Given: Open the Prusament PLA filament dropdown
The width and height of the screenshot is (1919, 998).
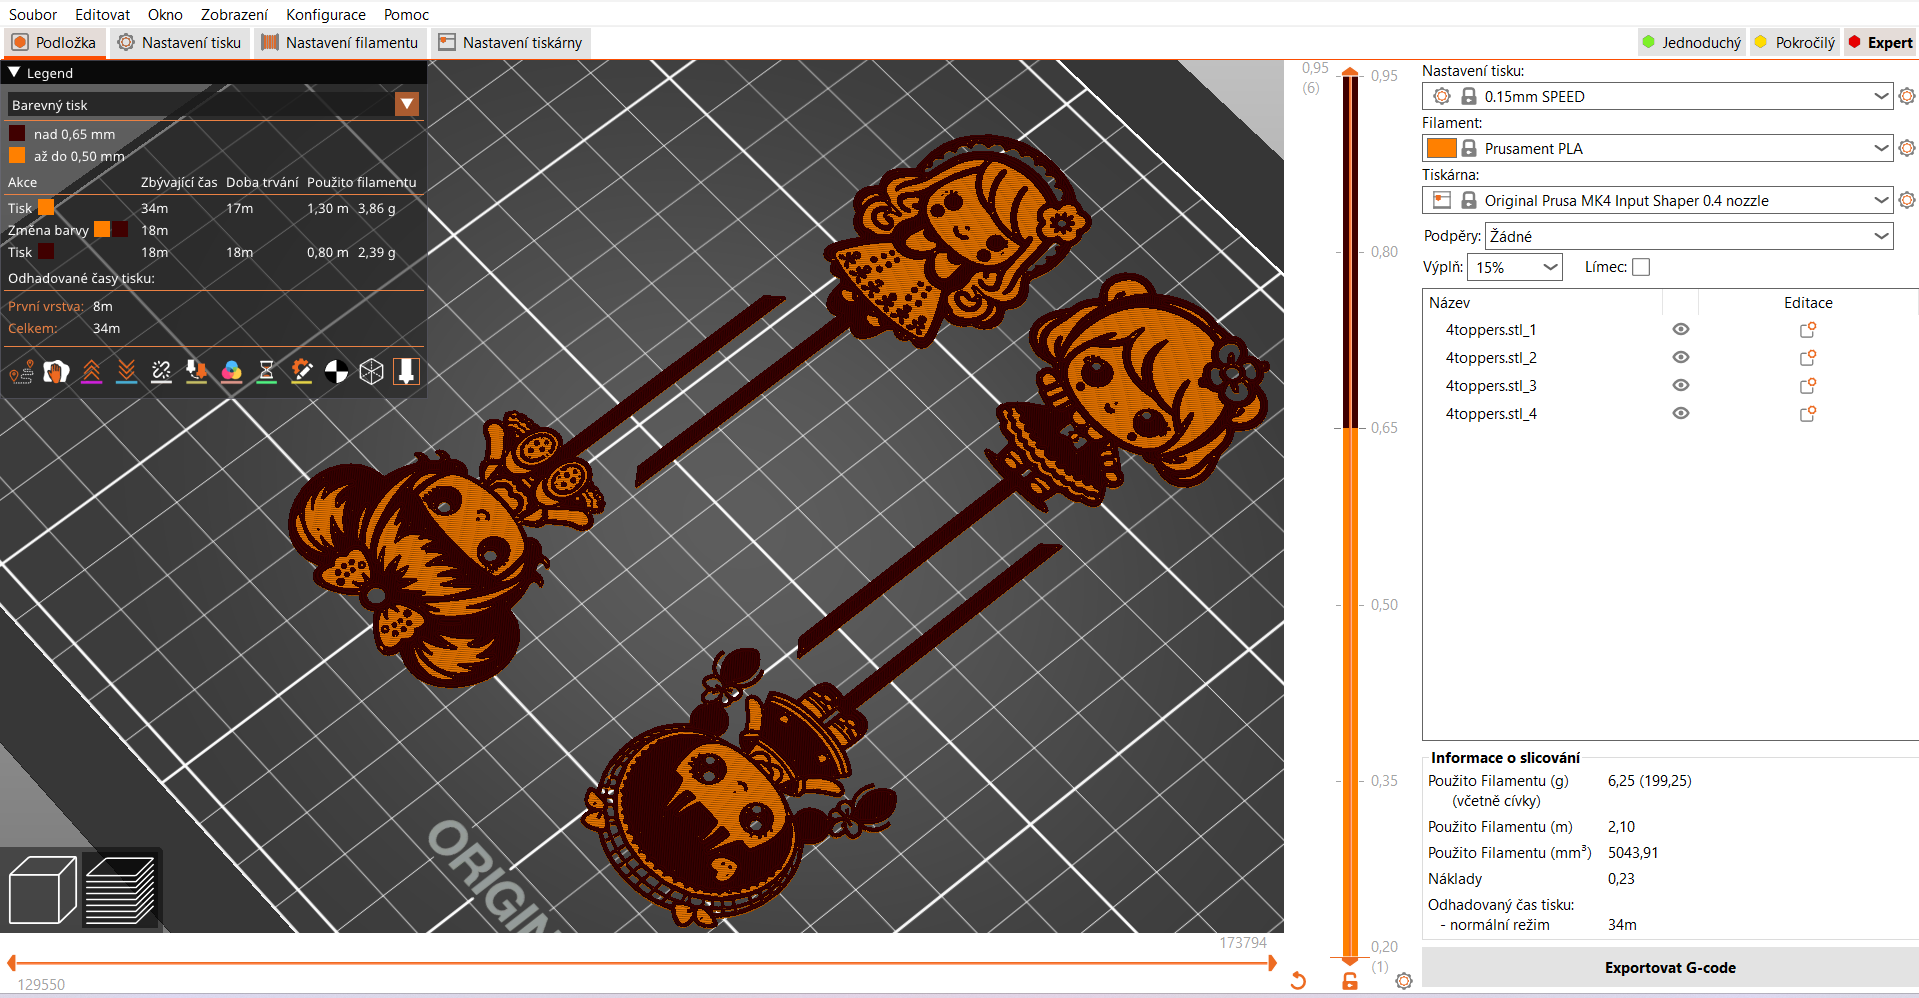Looking at the screenshot, I should (x=1658, y=148).
